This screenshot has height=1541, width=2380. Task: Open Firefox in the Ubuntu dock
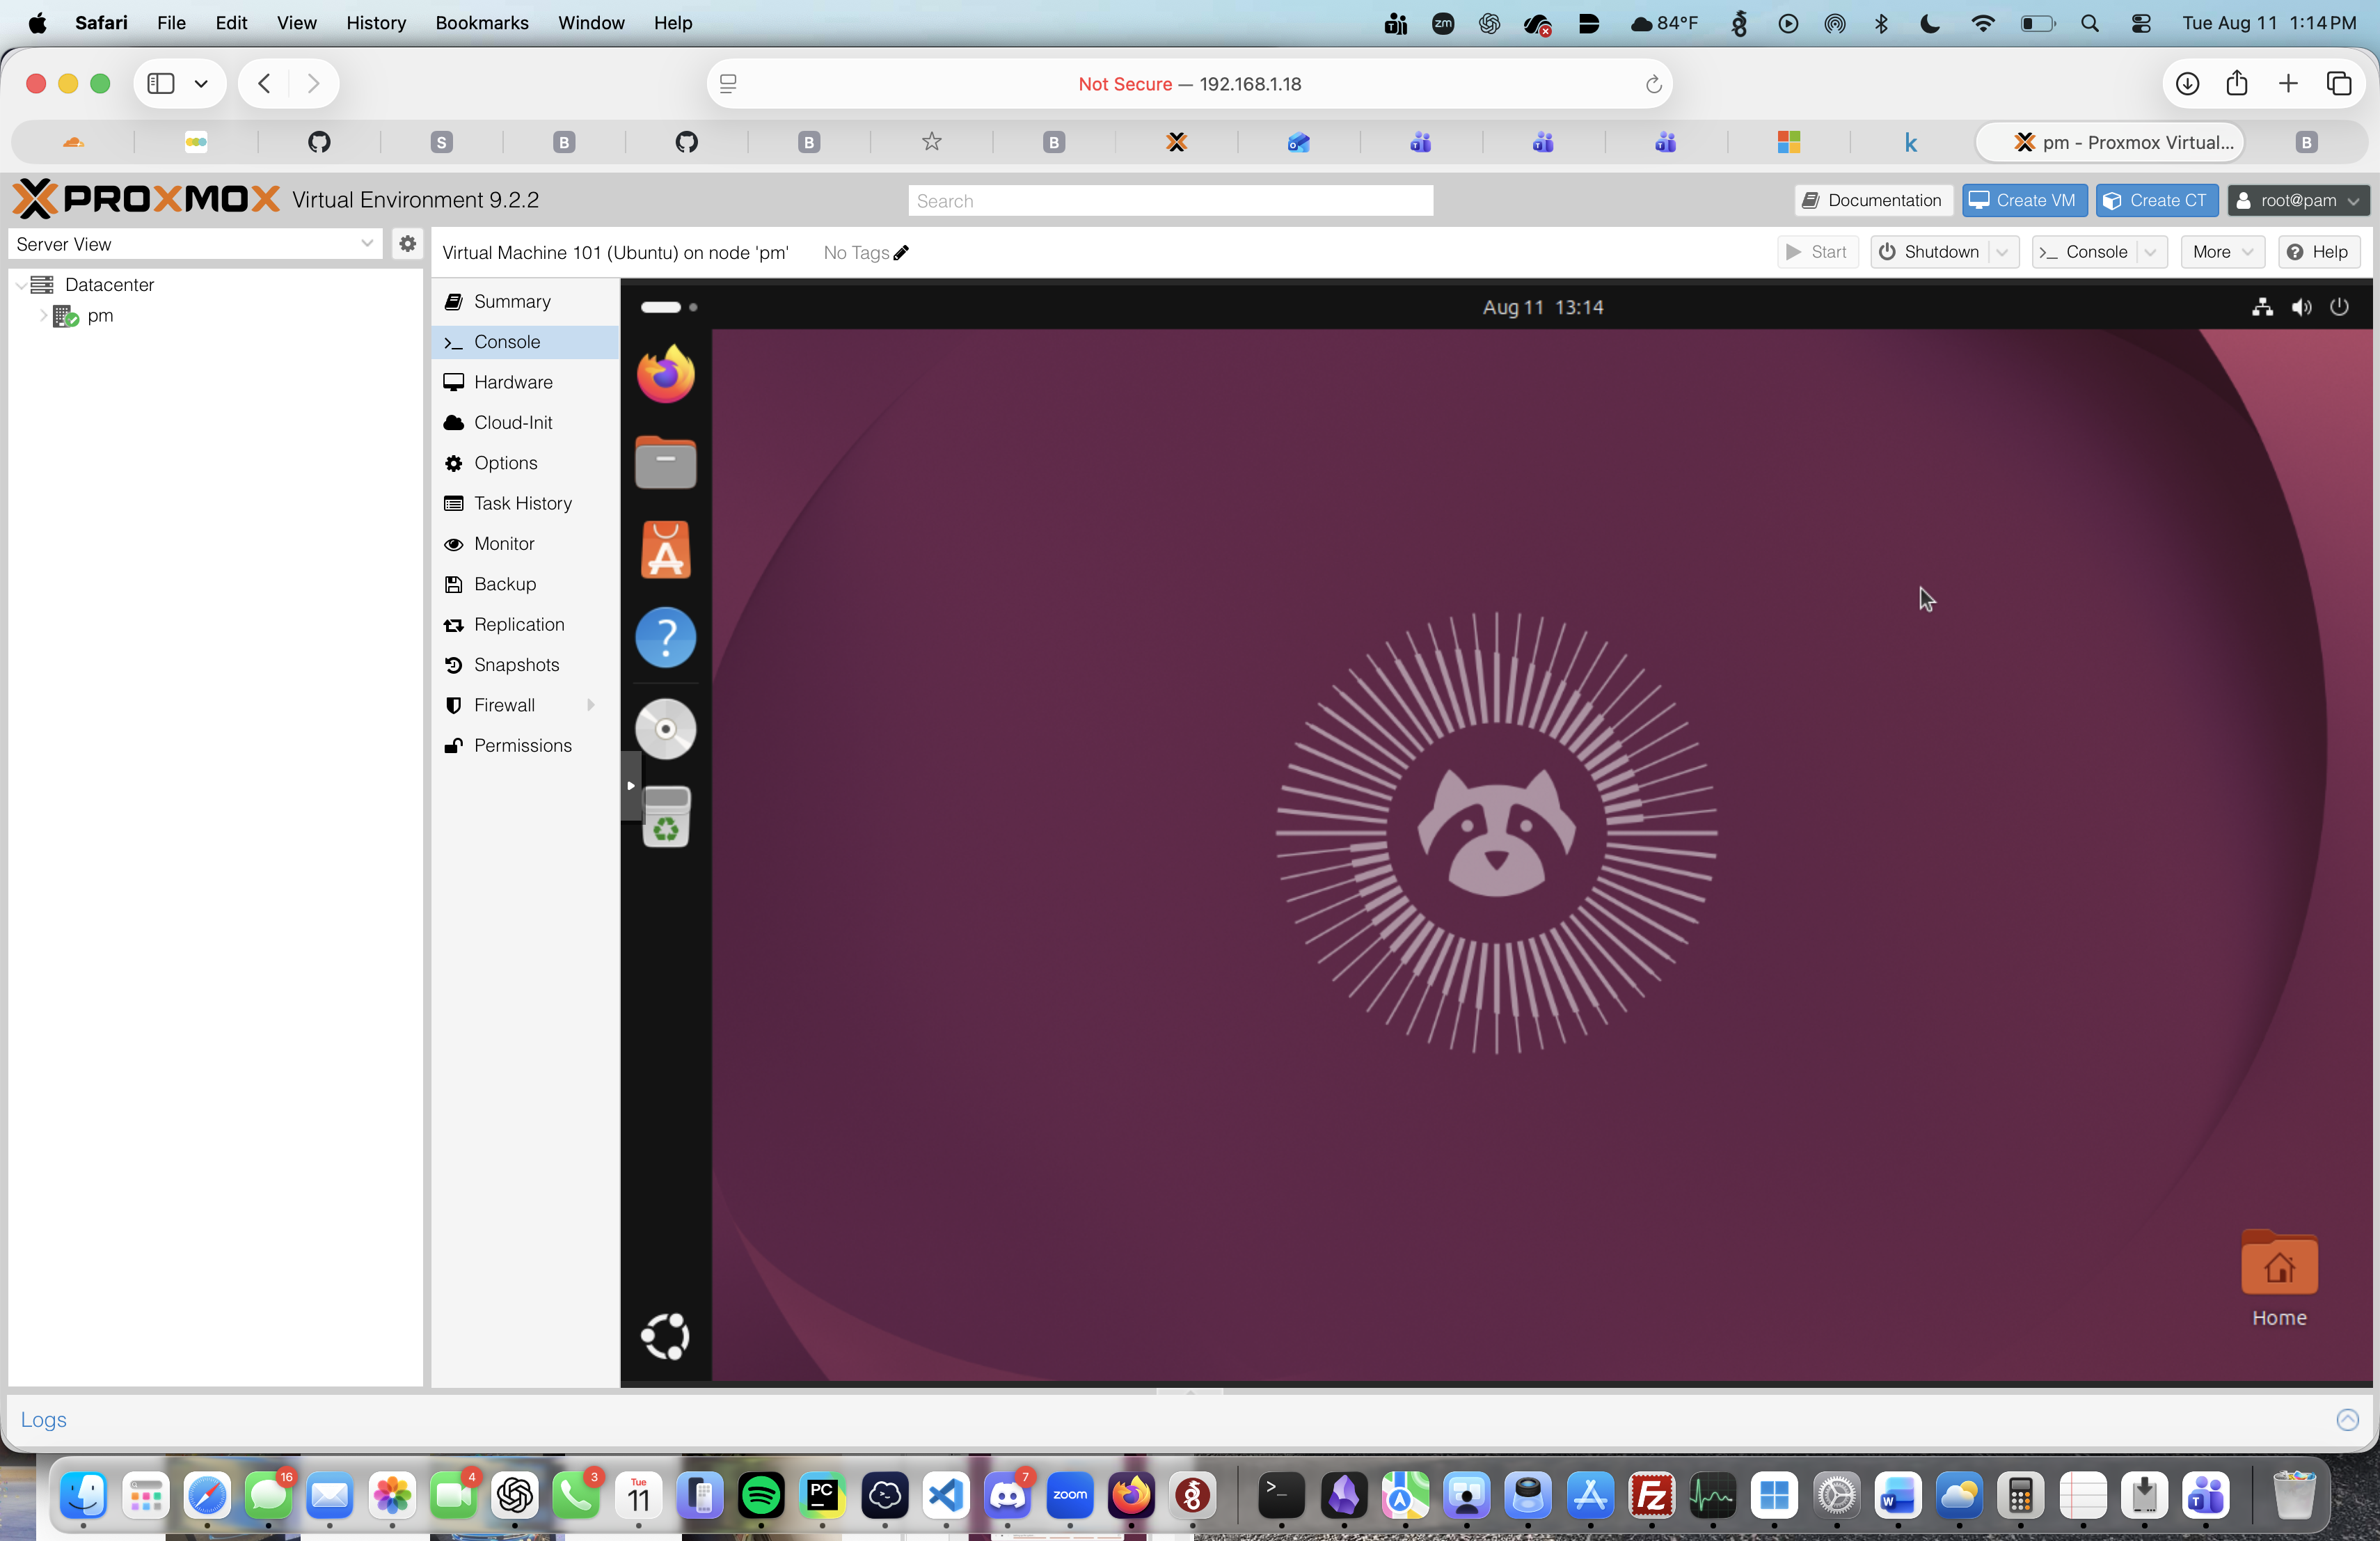pos(665,374)
